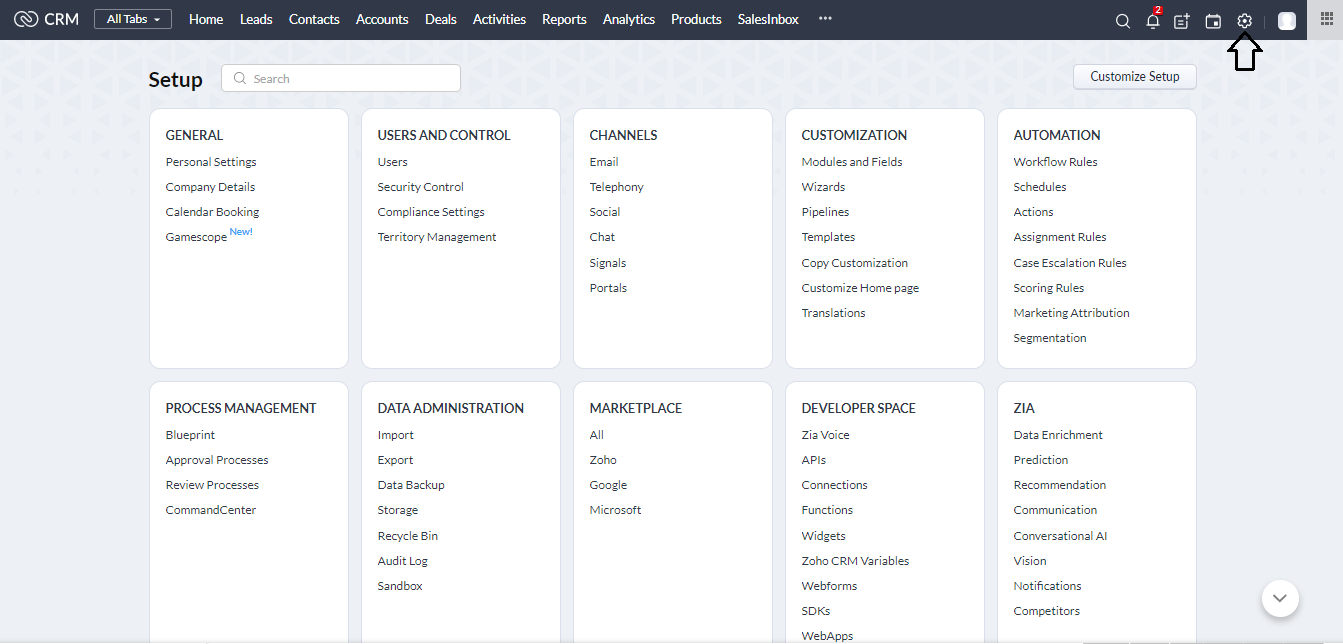Open the SalesInbox tab
Viewport: 1343px width, 644px height.
[768, 19]
